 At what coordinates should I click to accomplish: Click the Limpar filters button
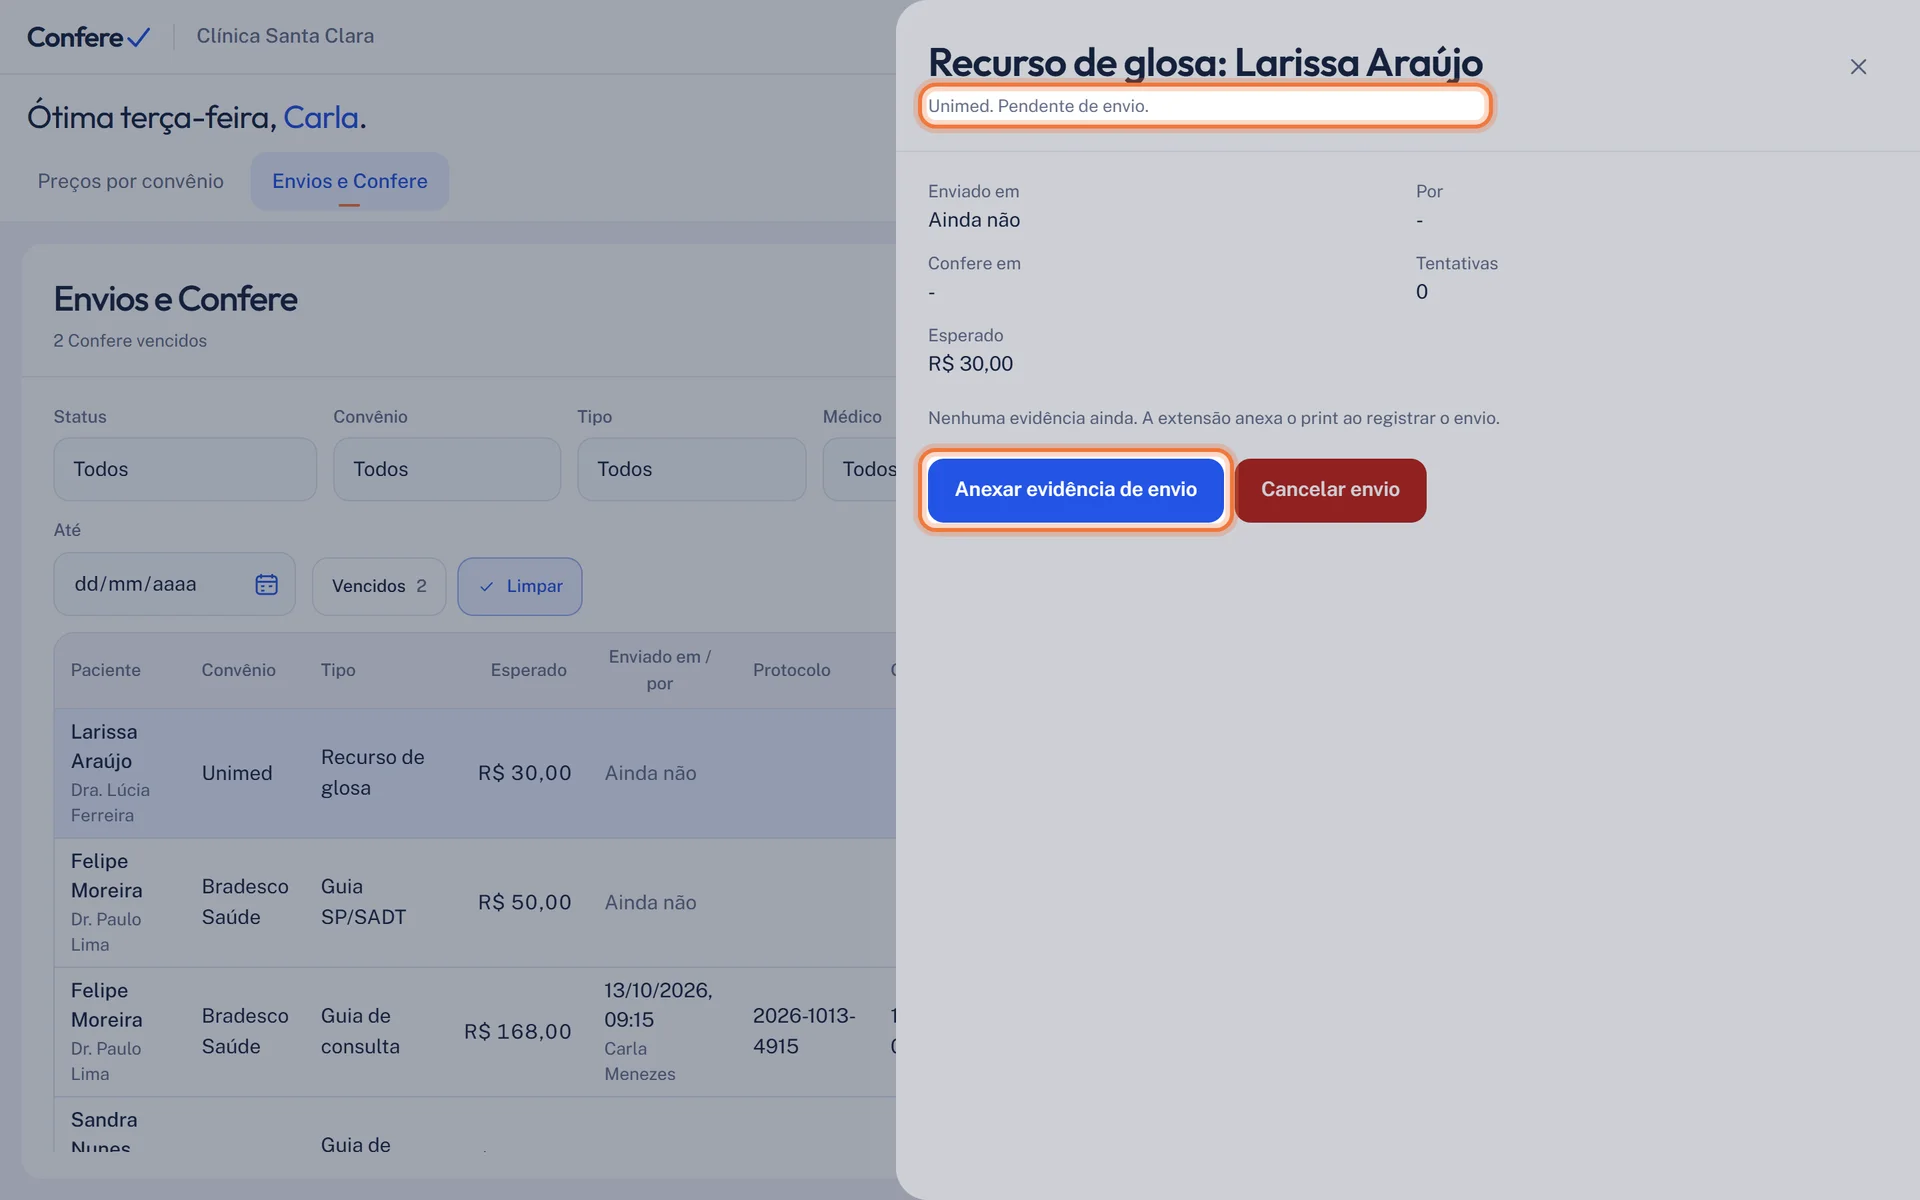pos(520,586)
